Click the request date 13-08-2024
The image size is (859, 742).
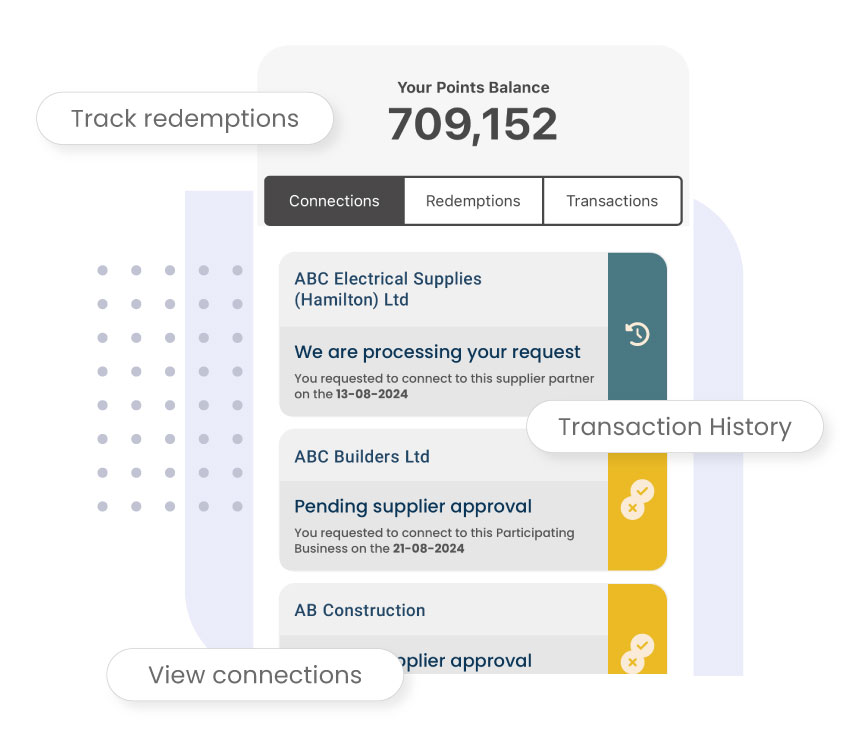(372, 394)
